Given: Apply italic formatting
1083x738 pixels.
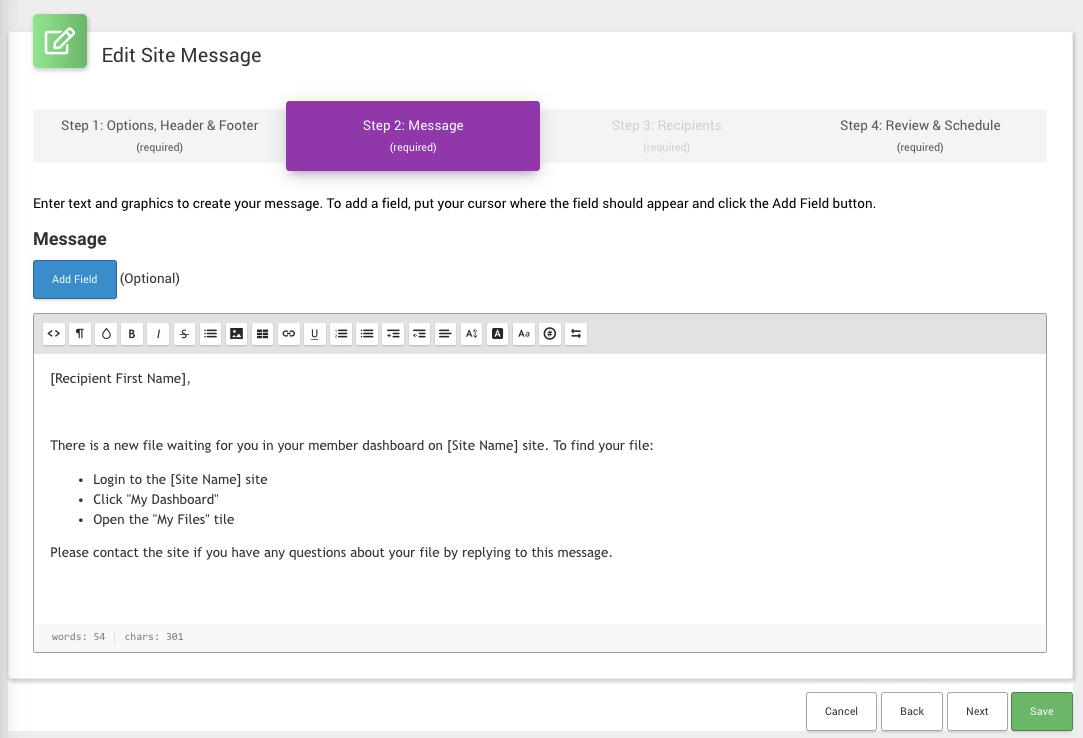Looking at the screenshot, I should (x=158, y=334).
